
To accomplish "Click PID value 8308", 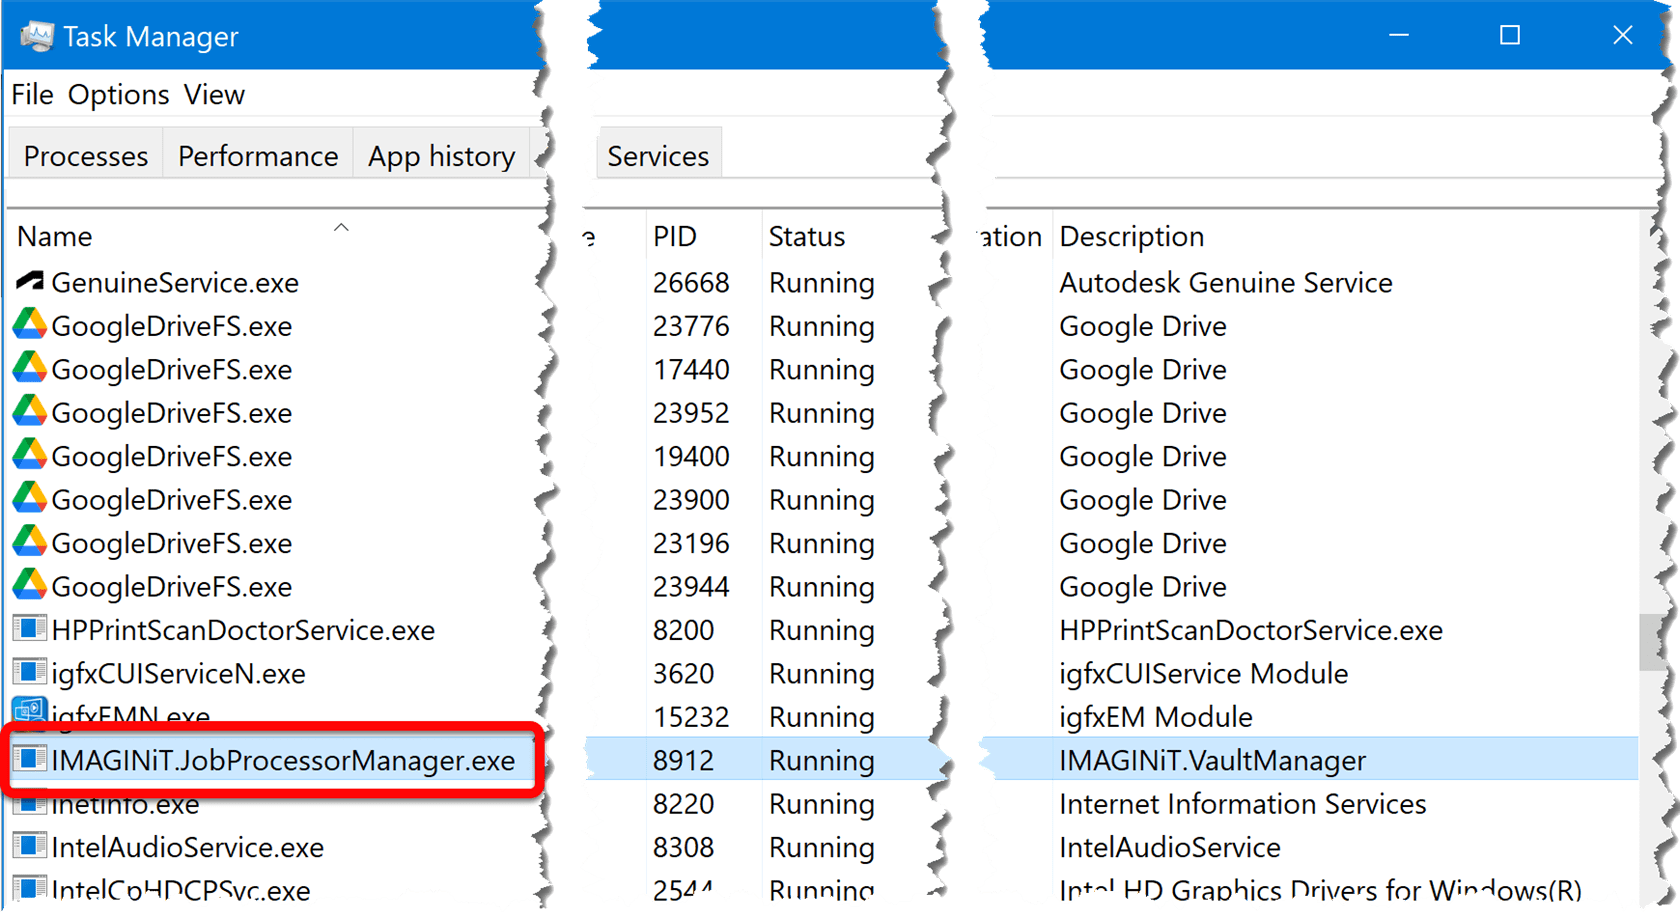I will click(683, 847).
